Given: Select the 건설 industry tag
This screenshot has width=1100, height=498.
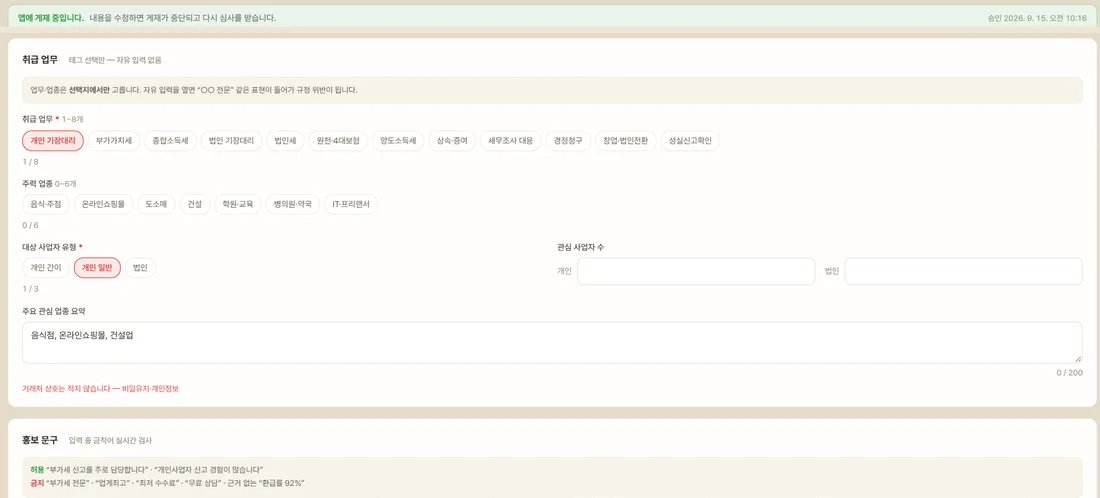Looking at the screenshot, I should point(194,205).
